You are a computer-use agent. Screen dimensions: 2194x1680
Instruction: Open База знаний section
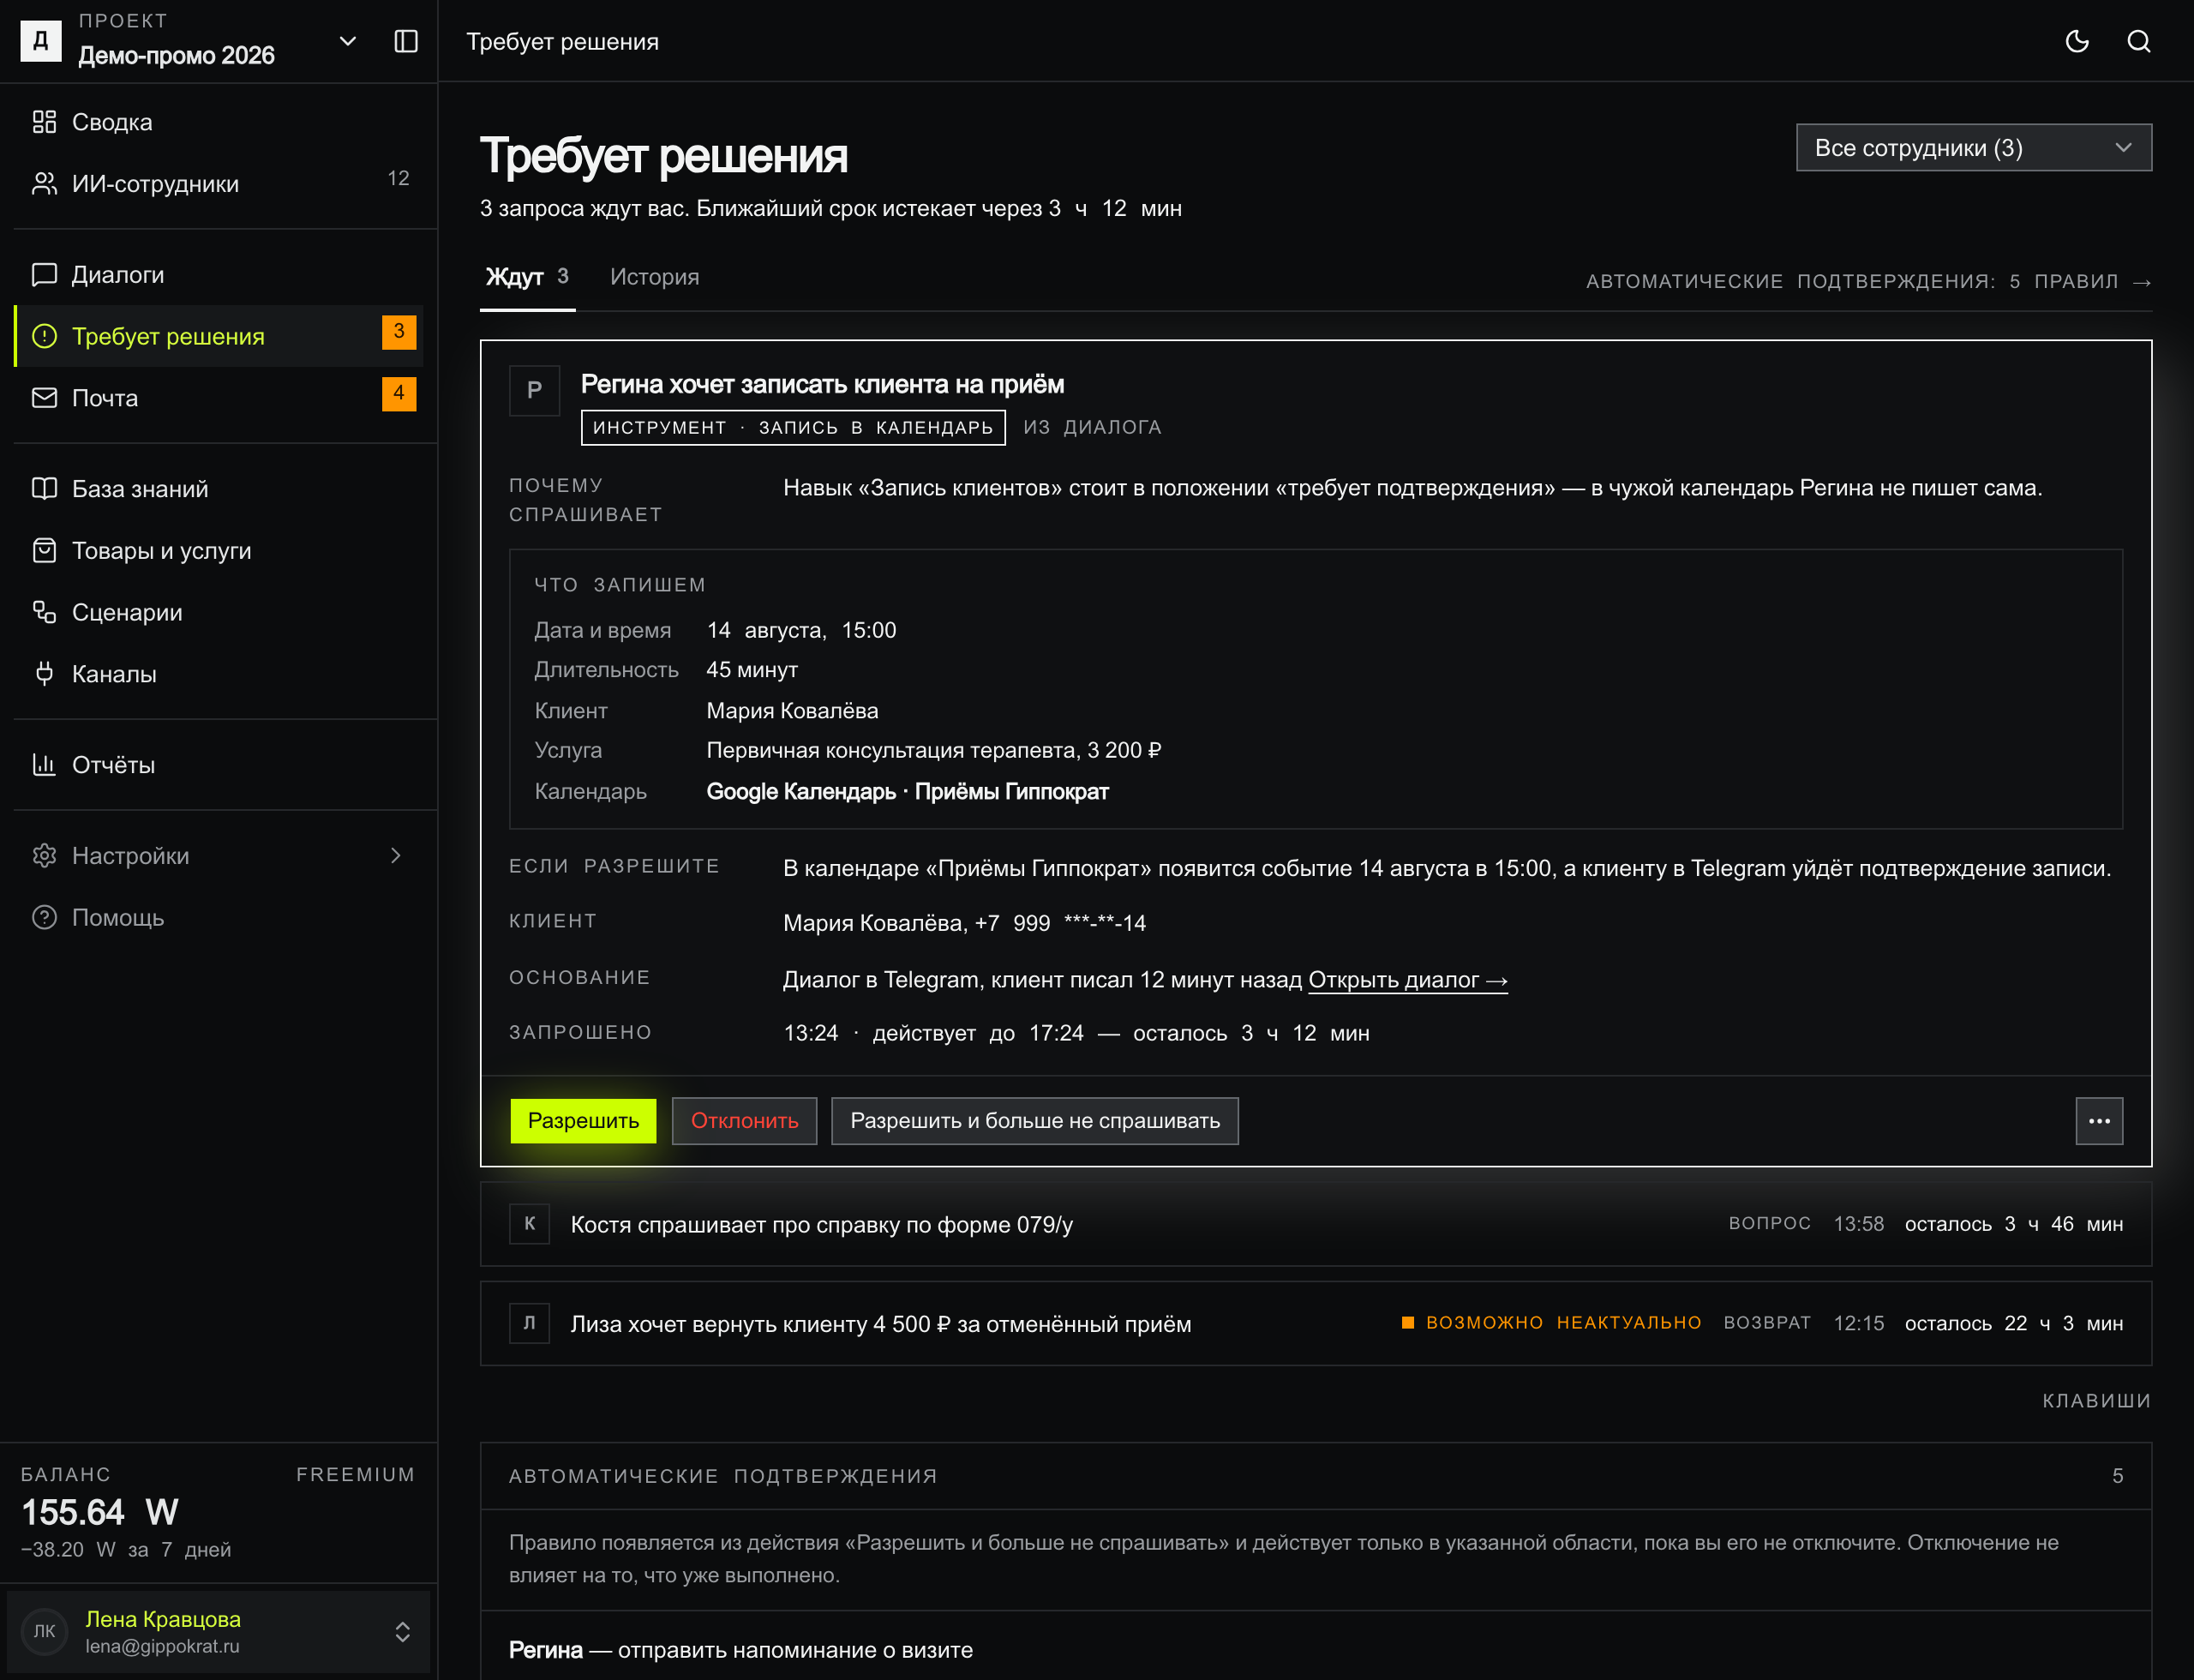219,488
